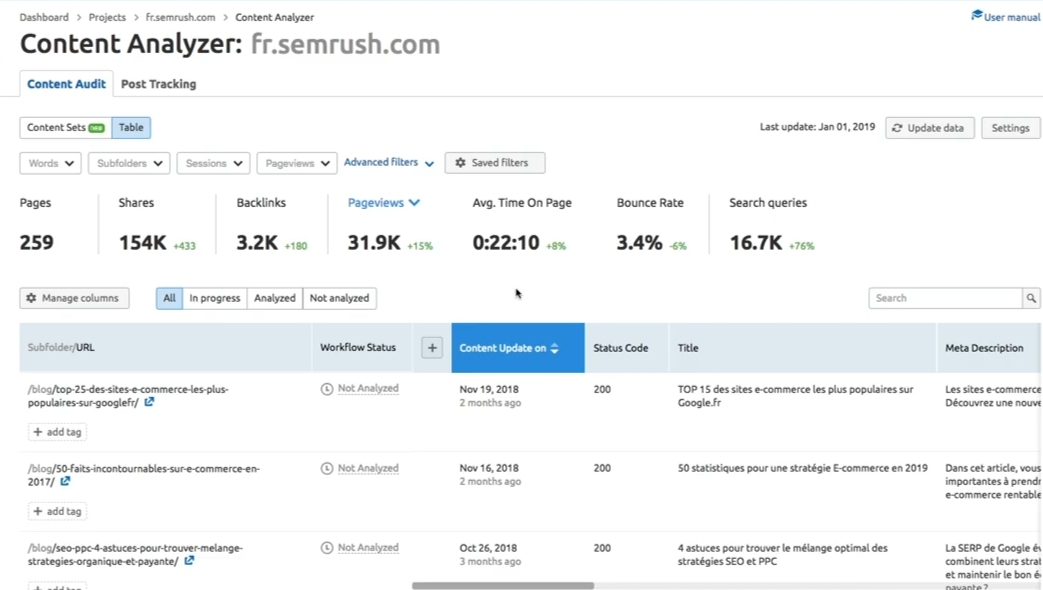Open Not Analyzed status for 50-faits row

pyautogui.click(x=368, y=468)
